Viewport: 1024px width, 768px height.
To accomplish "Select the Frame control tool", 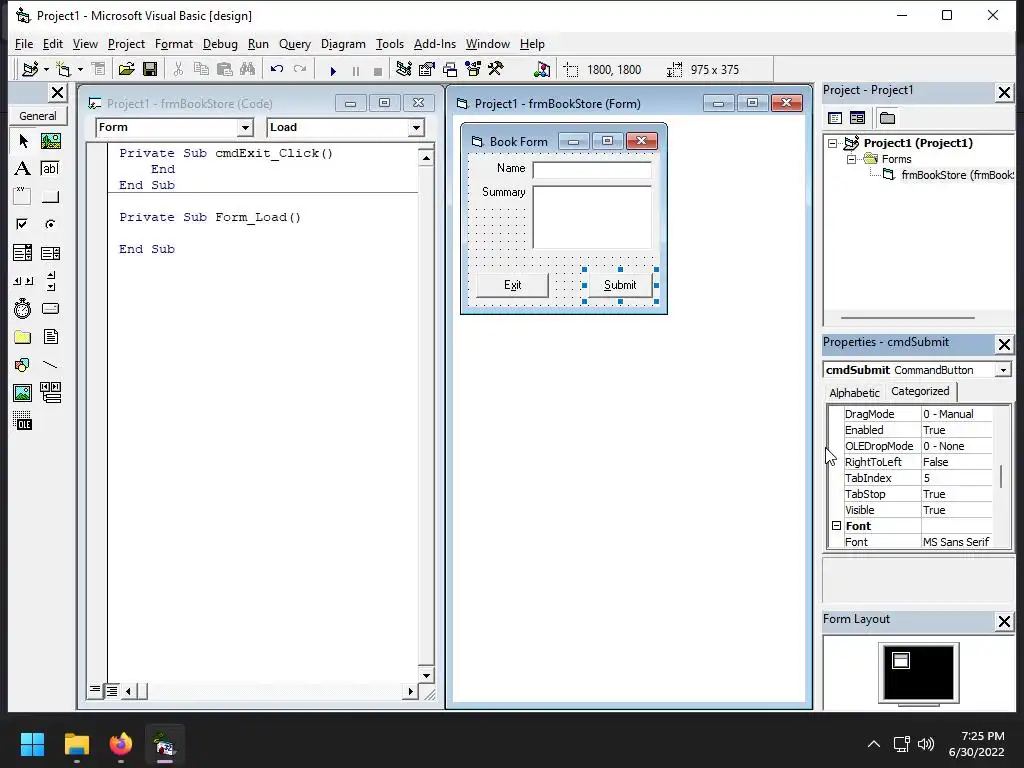I will click(x=22, y=196).
